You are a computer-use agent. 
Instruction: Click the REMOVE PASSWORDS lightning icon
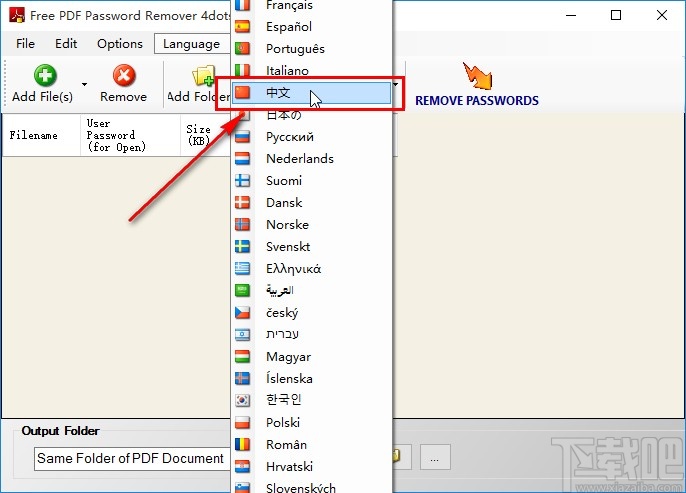click(x=477, y=76)
